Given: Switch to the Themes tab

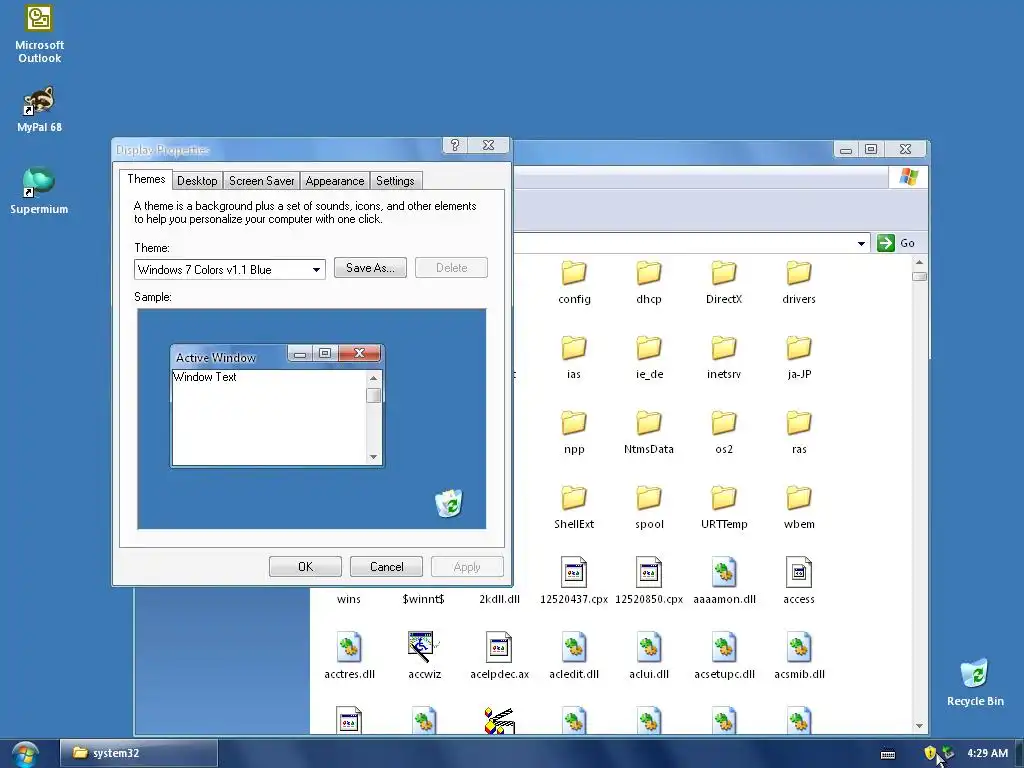Looking at the screenshot, I should 146,179.
